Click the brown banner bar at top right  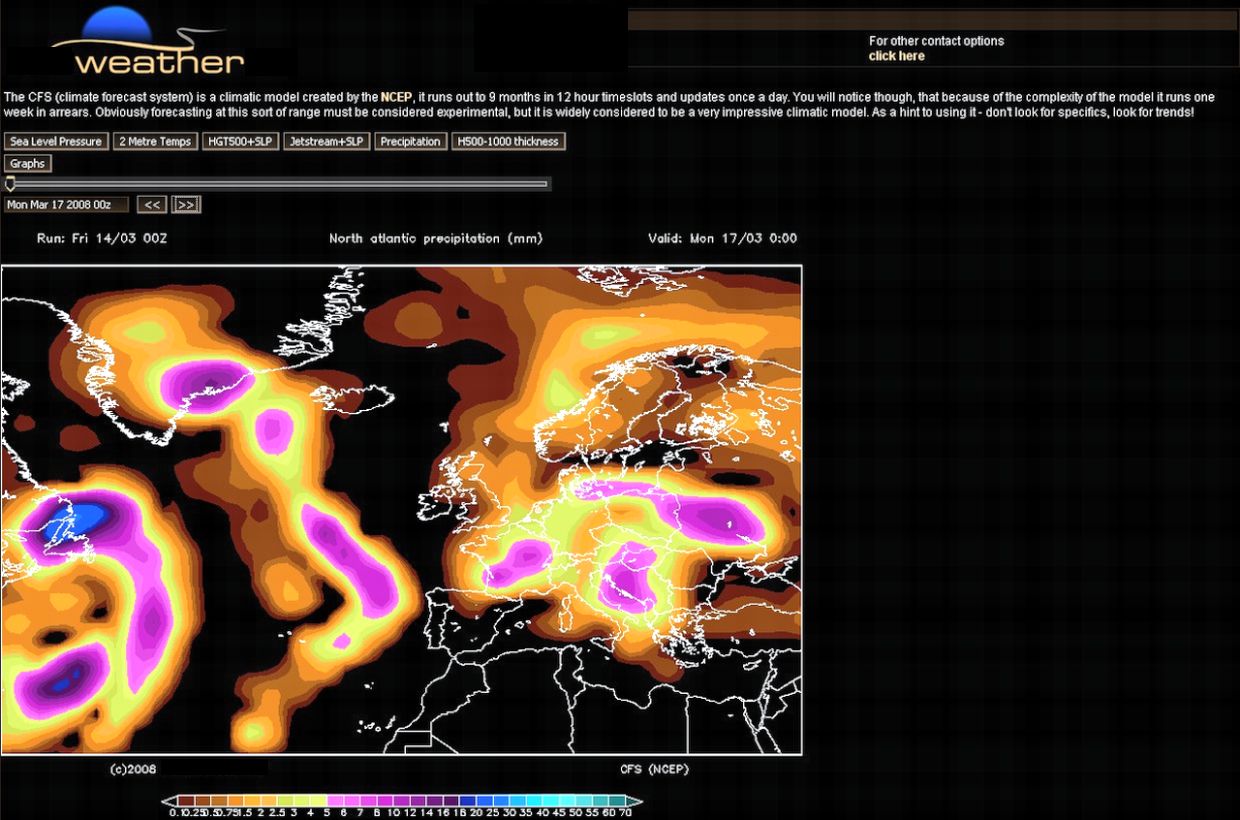pos(932,20)
